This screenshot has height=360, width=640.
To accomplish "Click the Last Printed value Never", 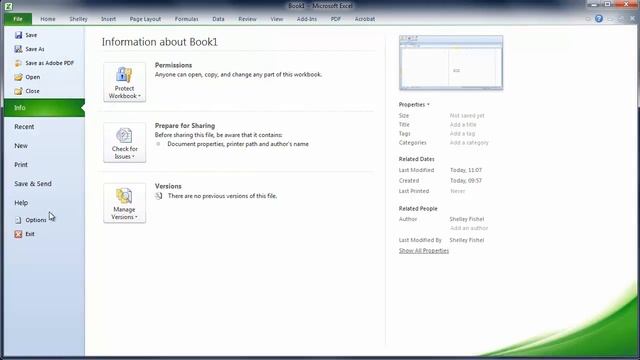I will click(458, 191).
